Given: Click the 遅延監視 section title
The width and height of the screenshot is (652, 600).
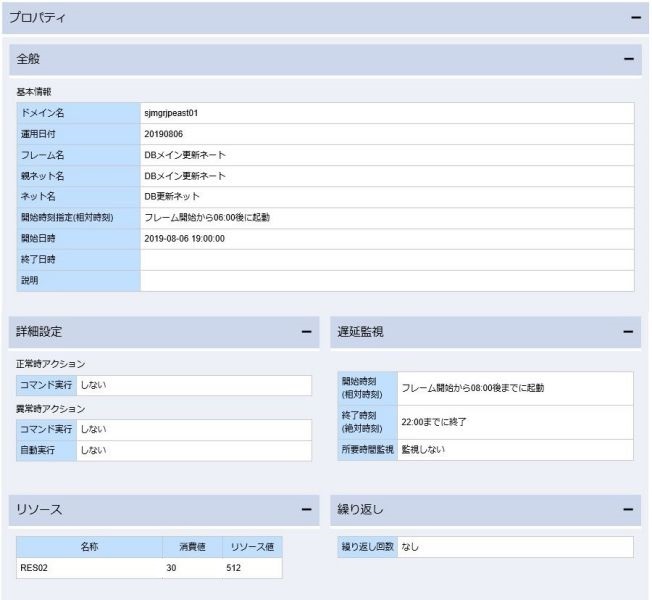Looking at the screenshot, I should (x=361, y=332).
